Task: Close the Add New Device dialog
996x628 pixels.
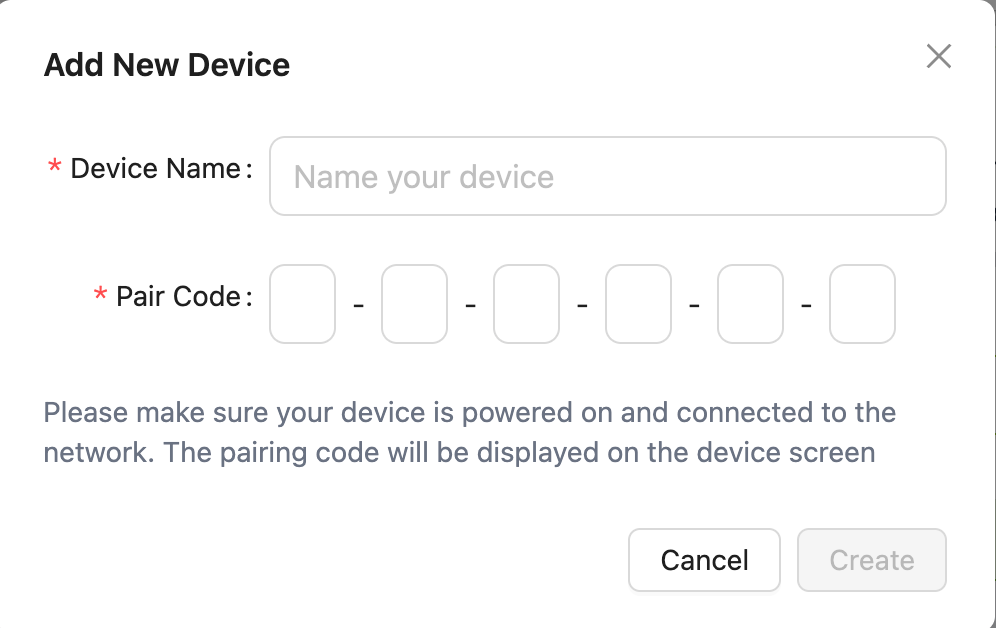Action: [x=938, y=56]
